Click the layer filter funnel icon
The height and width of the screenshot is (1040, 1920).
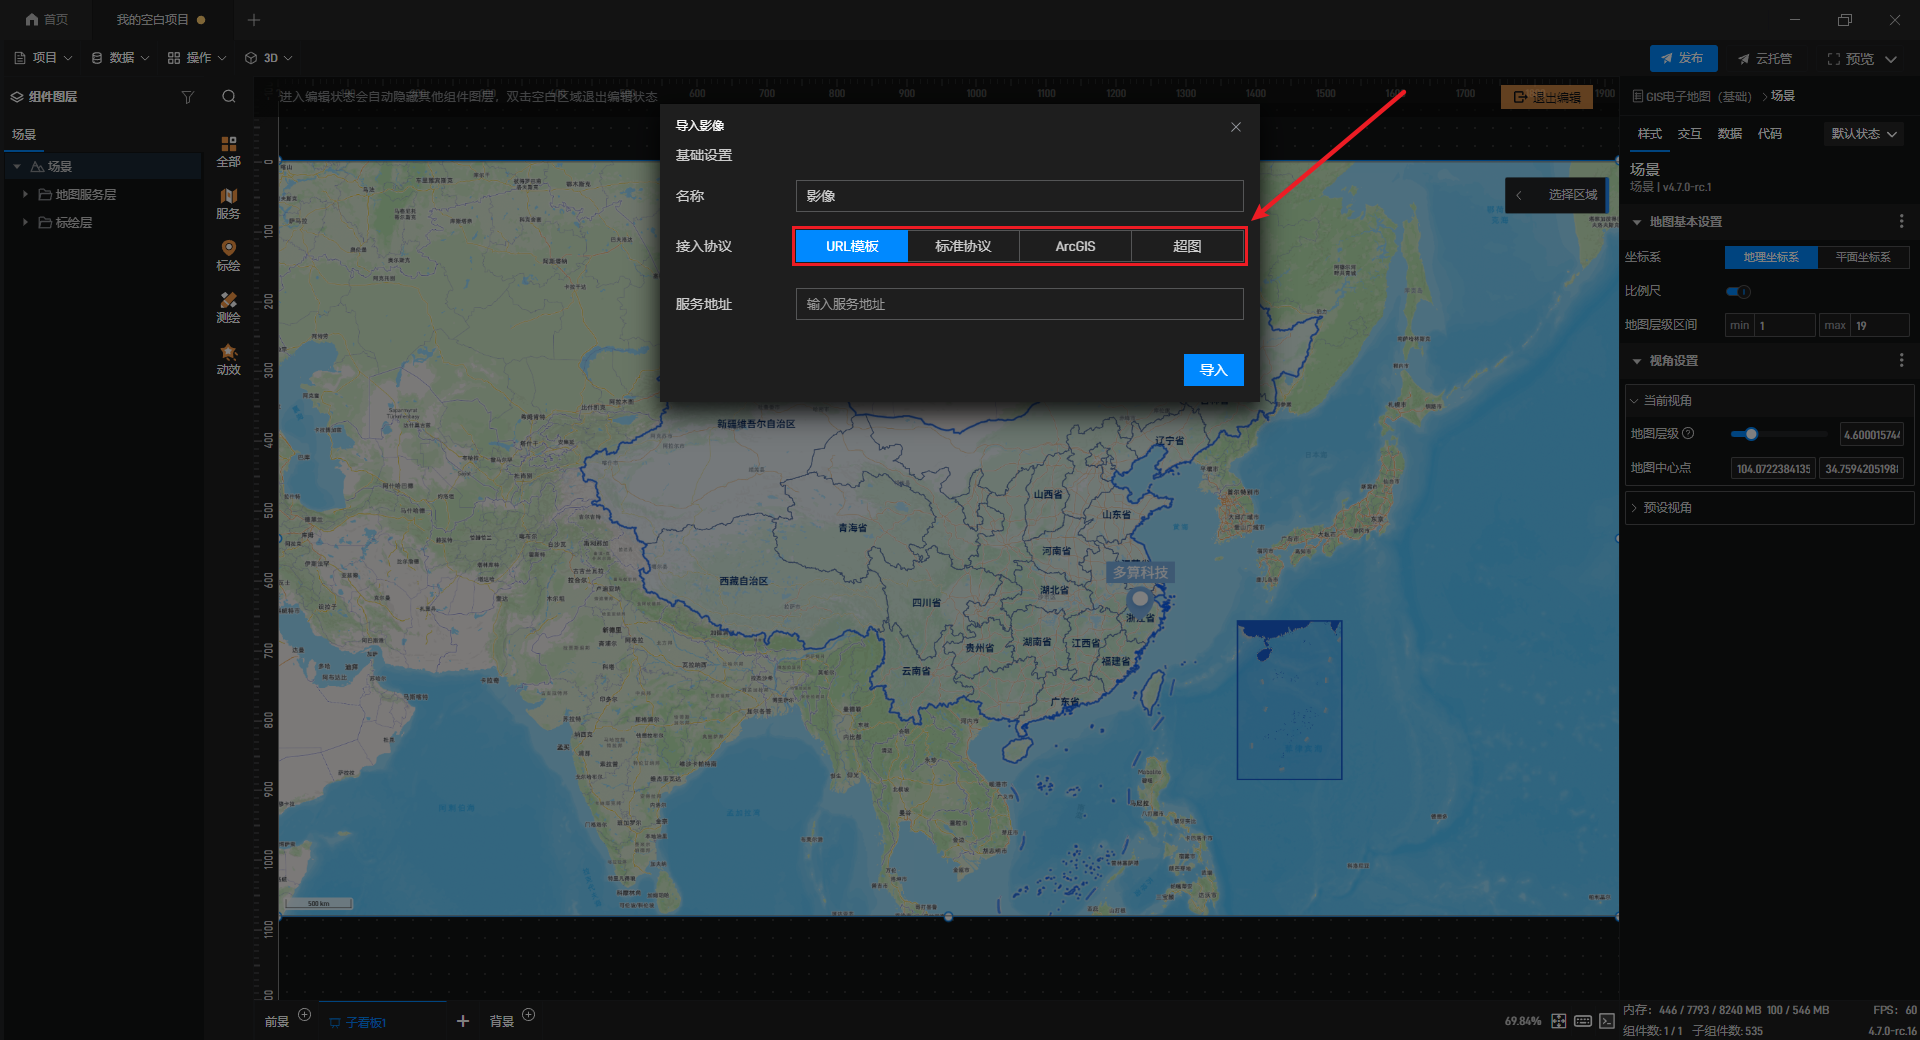187,97
